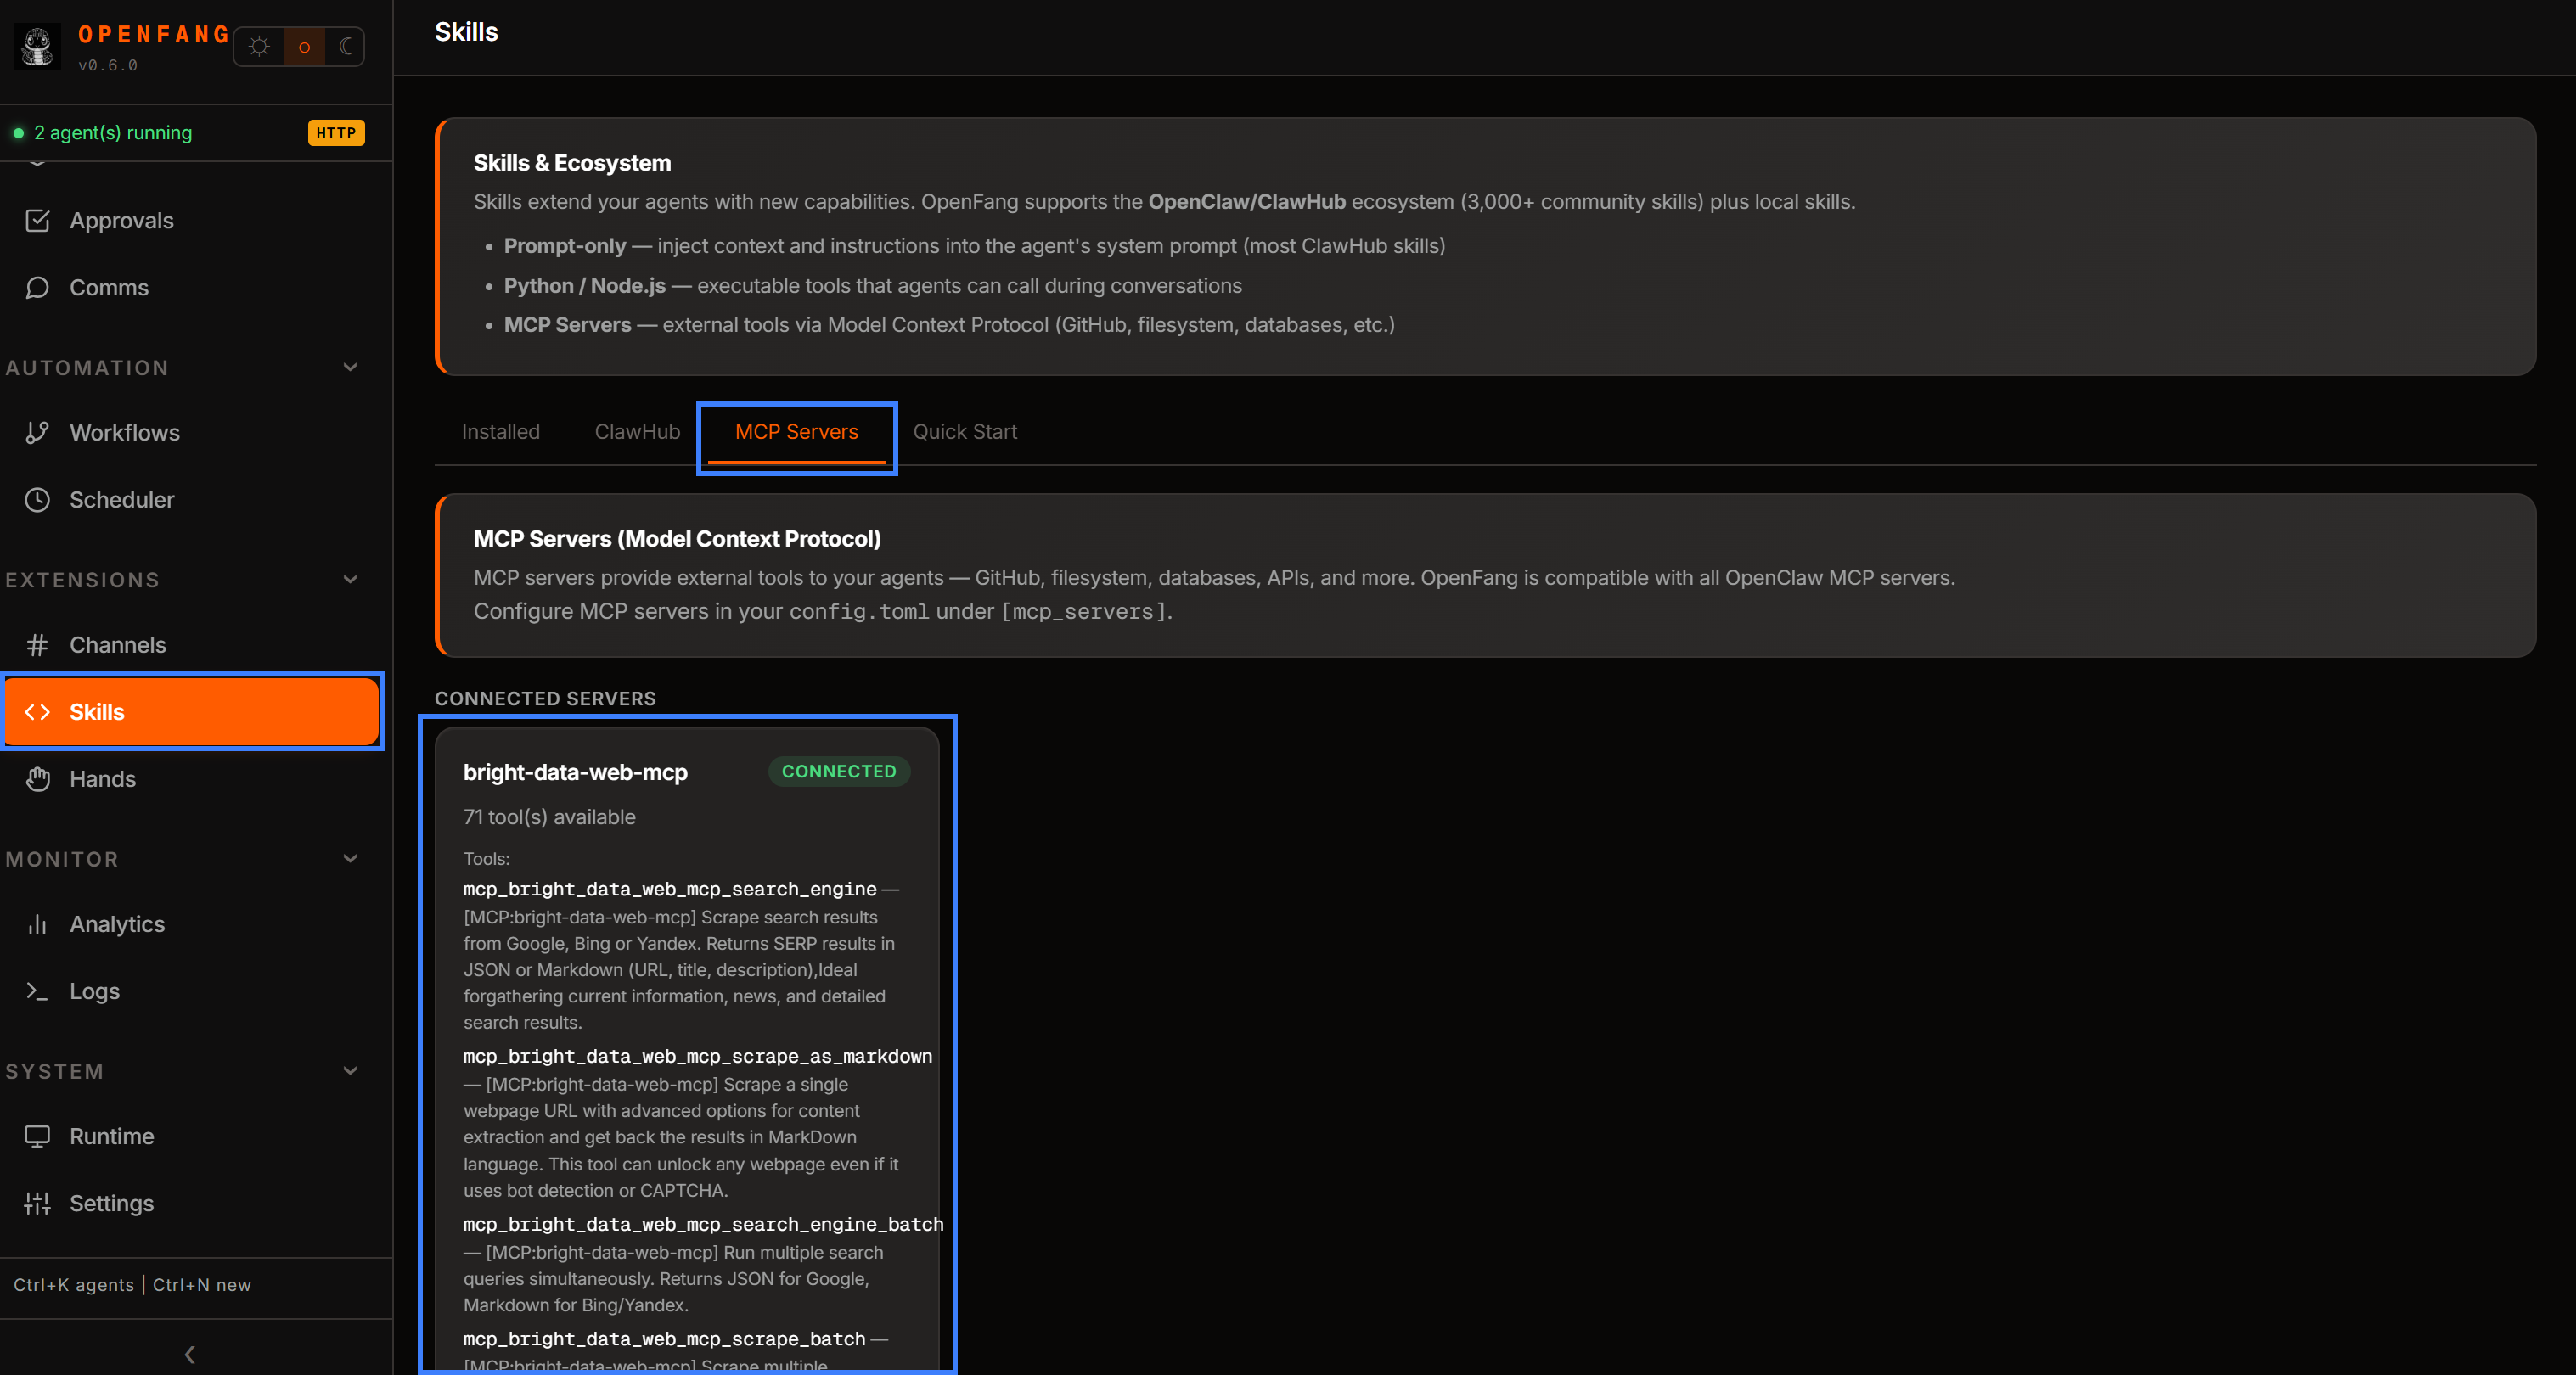This screenshot has height=1375, width=2576.
Task: Collapse the AUTOMATION section
Action: click(349, 367)
